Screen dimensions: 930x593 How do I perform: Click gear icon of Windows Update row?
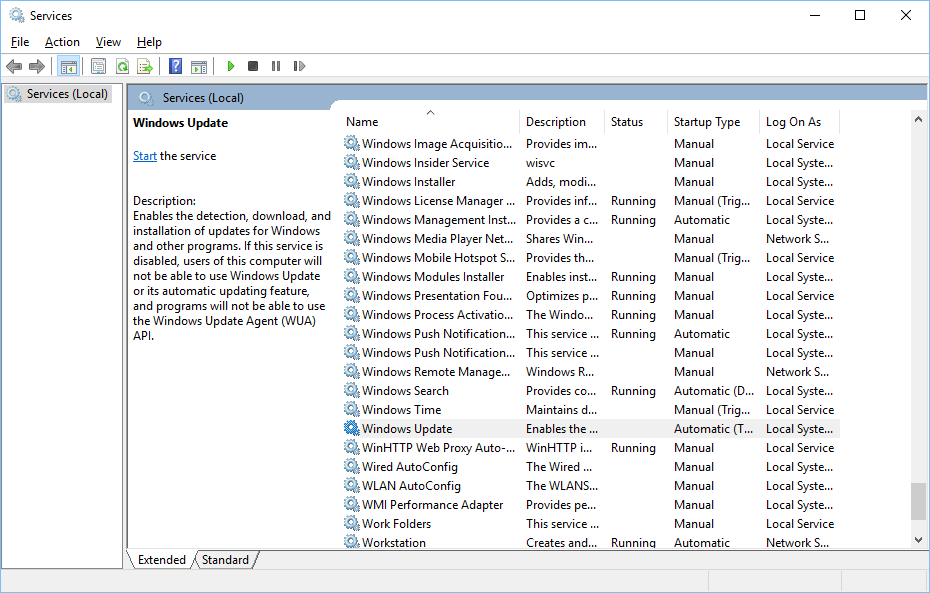point(352,428)
